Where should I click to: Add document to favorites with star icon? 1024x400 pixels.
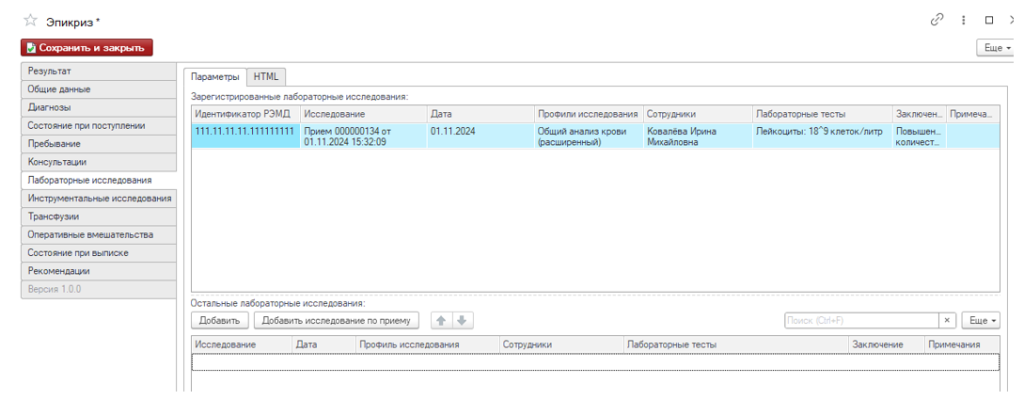[30, 20]
